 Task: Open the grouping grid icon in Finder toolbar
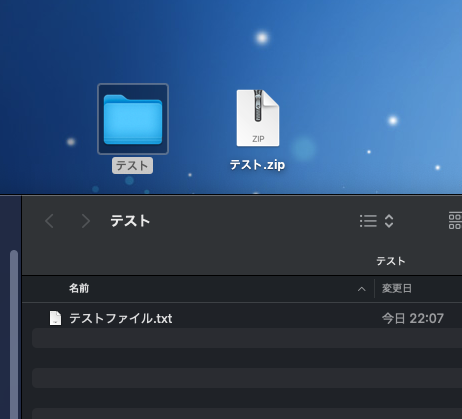click(455, 221)
